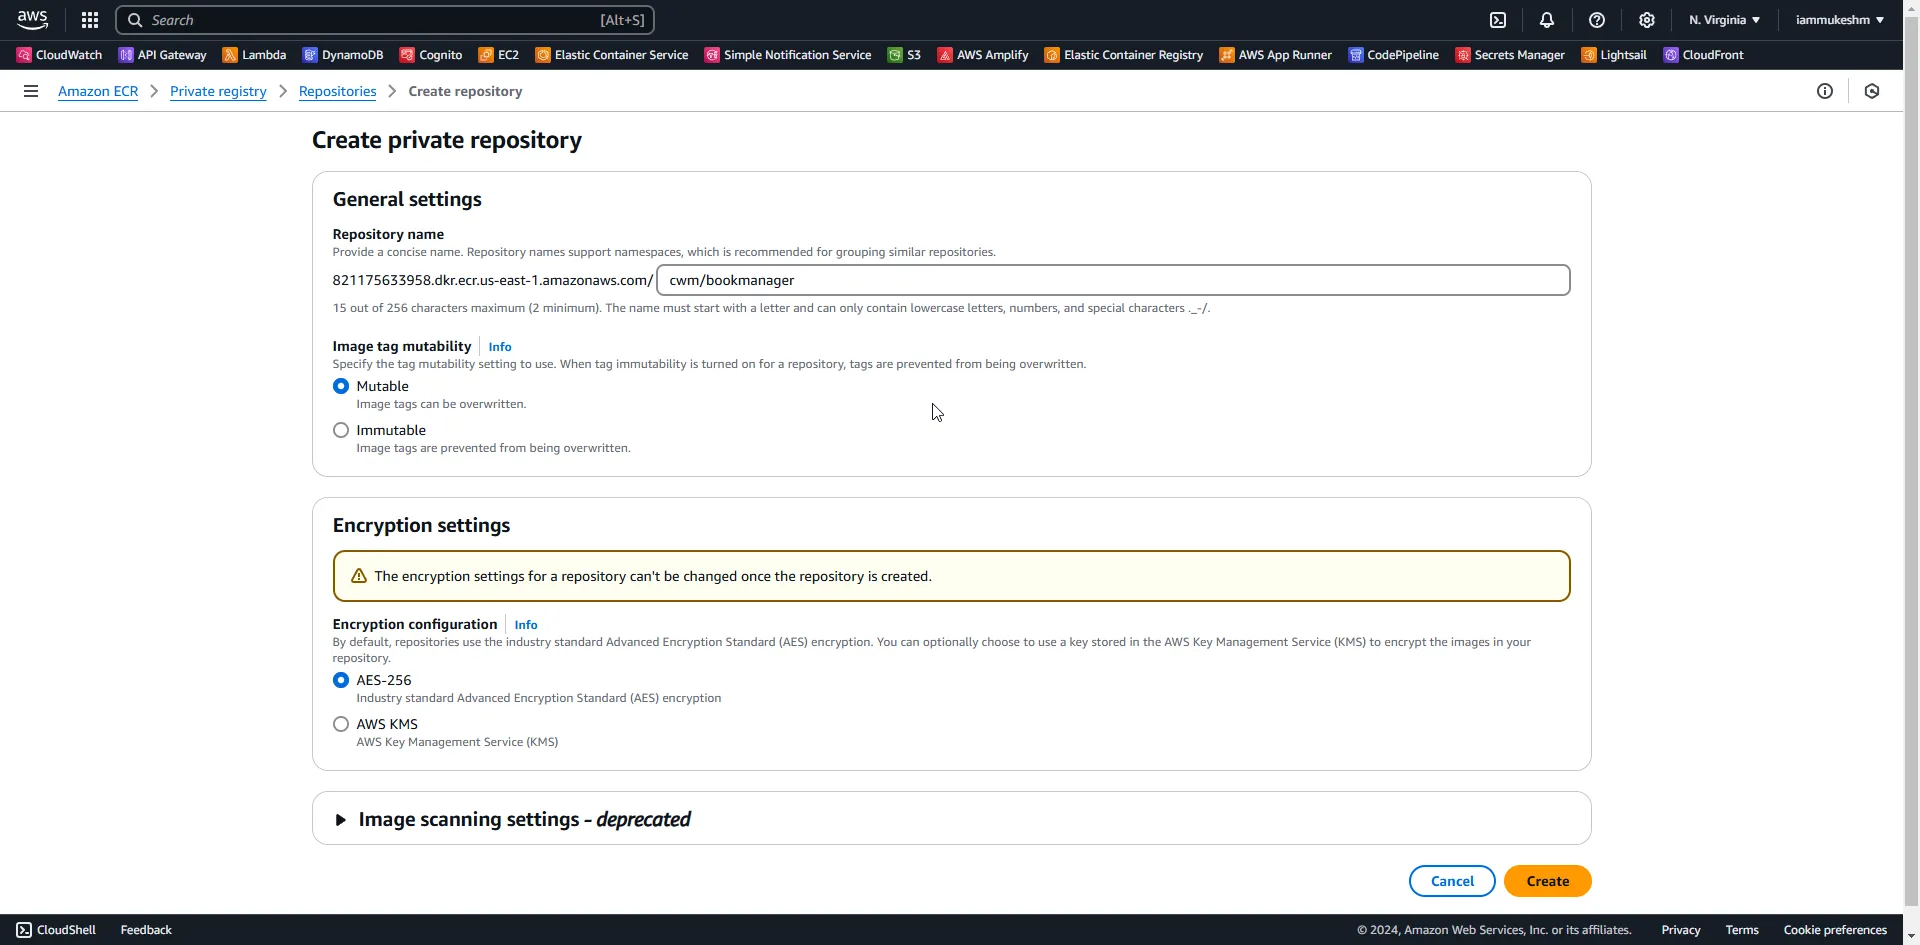The image size is (1920, 945).
Task: Select the AES-256 encryption option
Action: (341, 680)
